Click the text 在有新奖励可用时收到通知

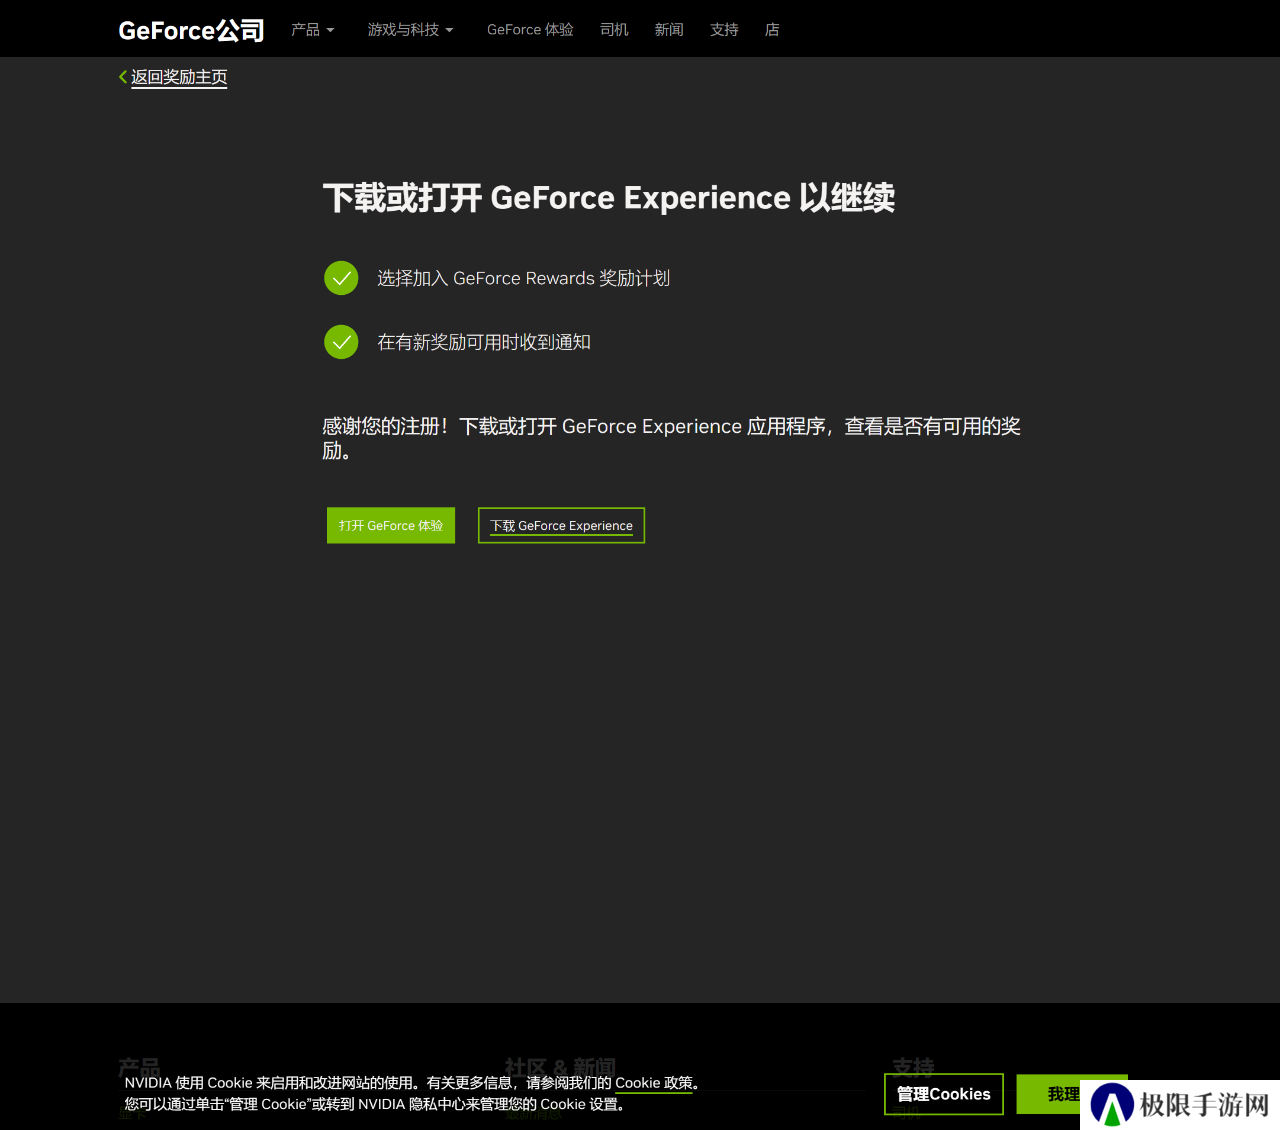[x=484, y=342]
